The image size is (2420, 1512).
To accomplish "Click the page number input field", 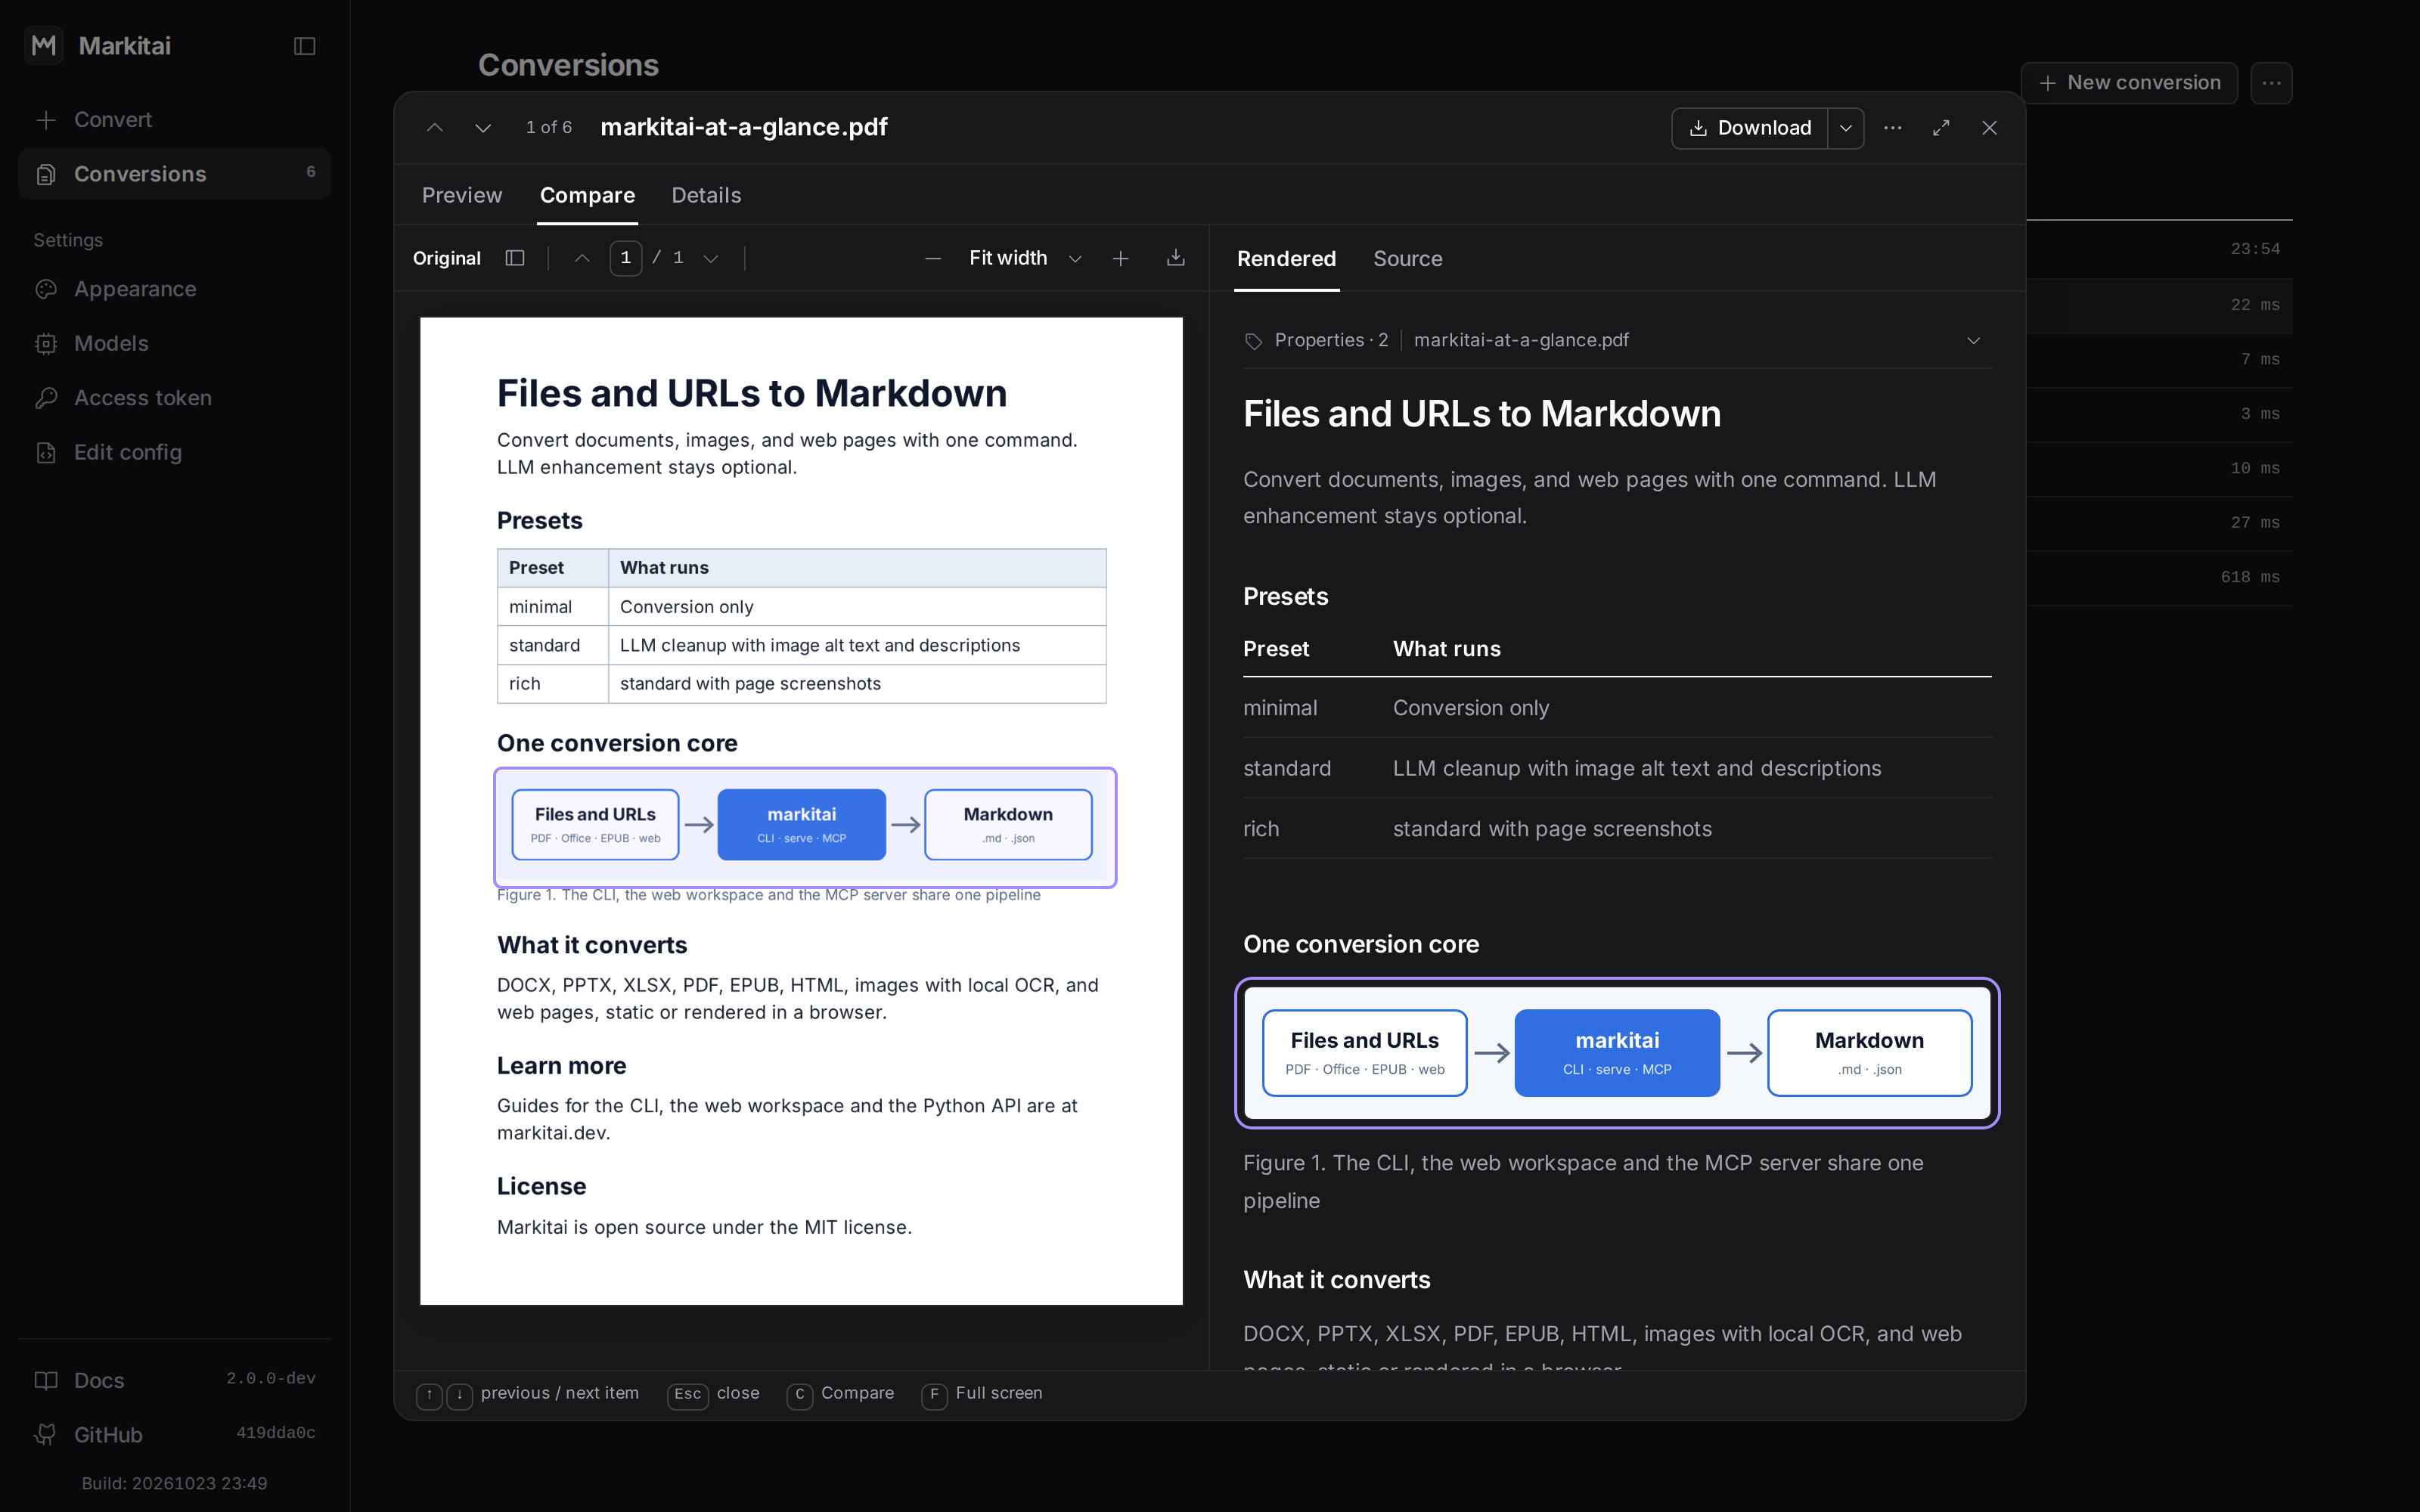I will pos(626,258).
